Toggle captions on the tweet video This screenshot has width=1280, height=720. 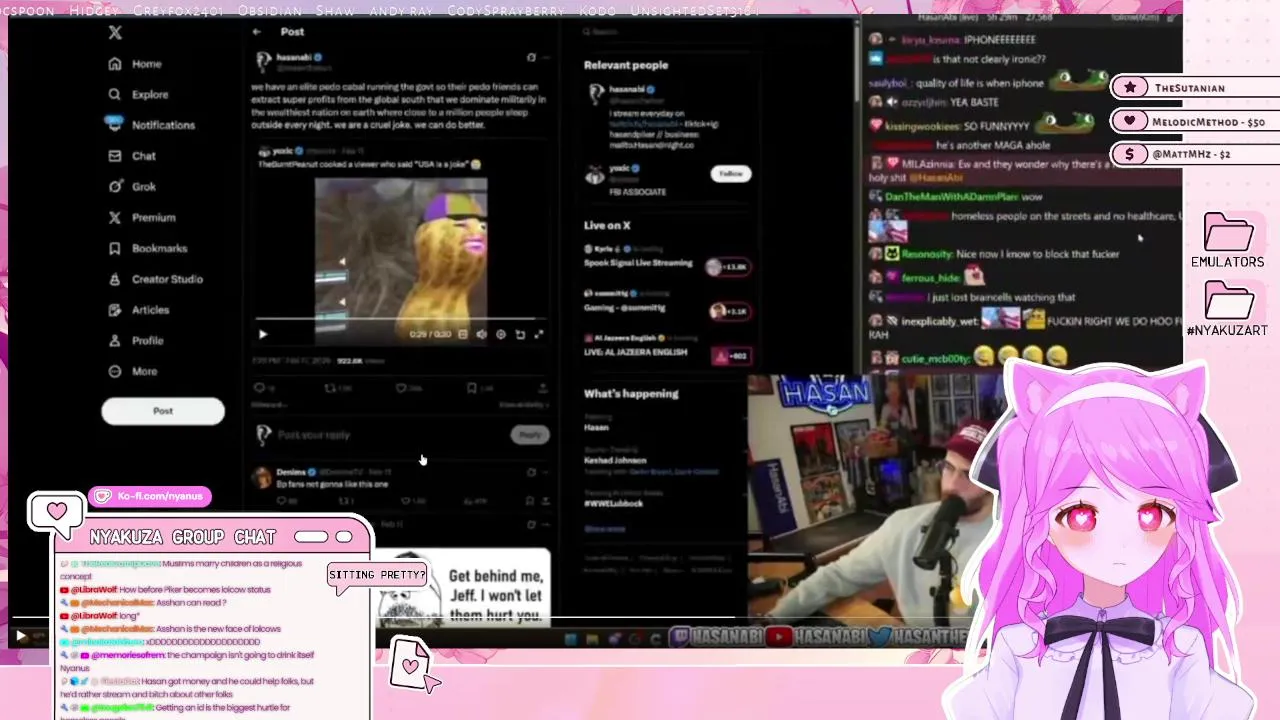pyautogui.click(x=462, y=335)
